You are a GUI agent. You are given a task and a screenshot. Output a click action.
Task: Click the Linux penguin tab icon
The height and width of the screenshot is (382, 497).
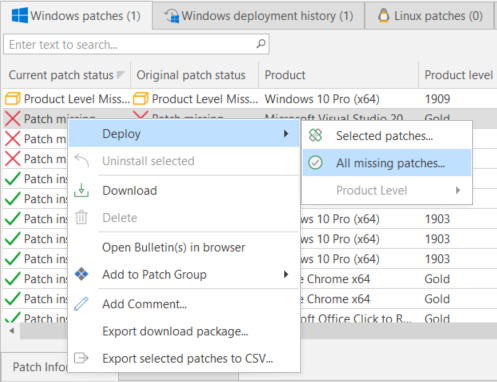[384, 15]
